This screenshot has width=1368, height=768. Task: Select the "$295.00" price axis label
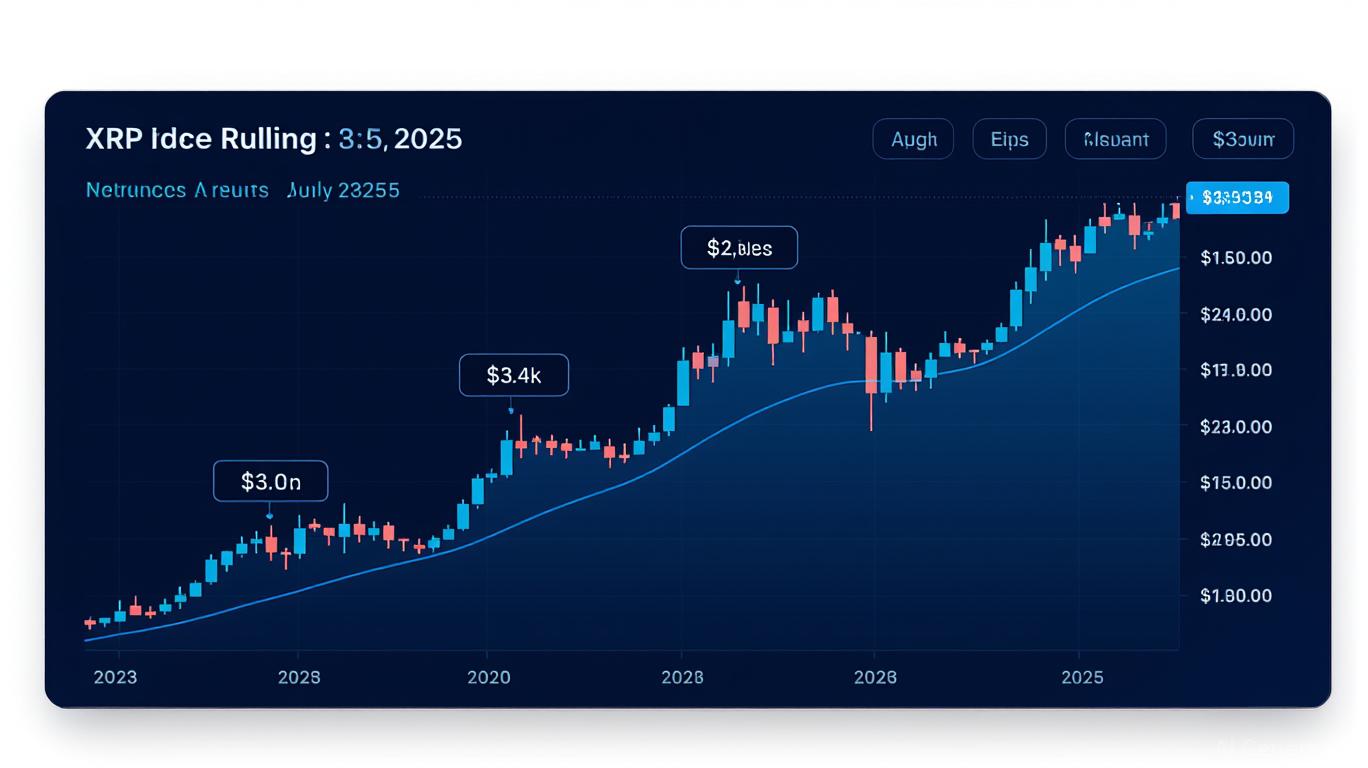click(1236, 539)
